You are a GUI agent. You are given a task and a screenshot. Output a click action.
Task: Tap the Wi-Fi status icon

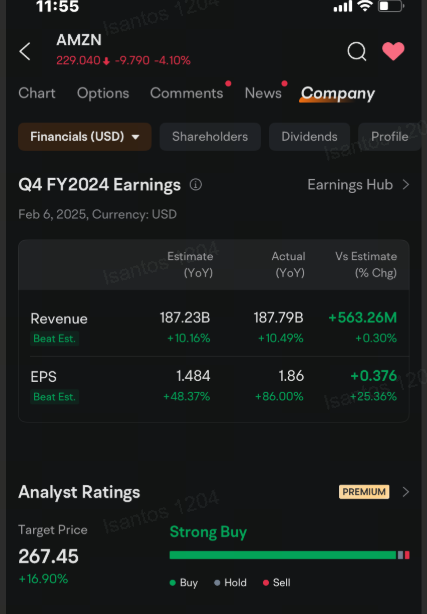pos(365,6)
